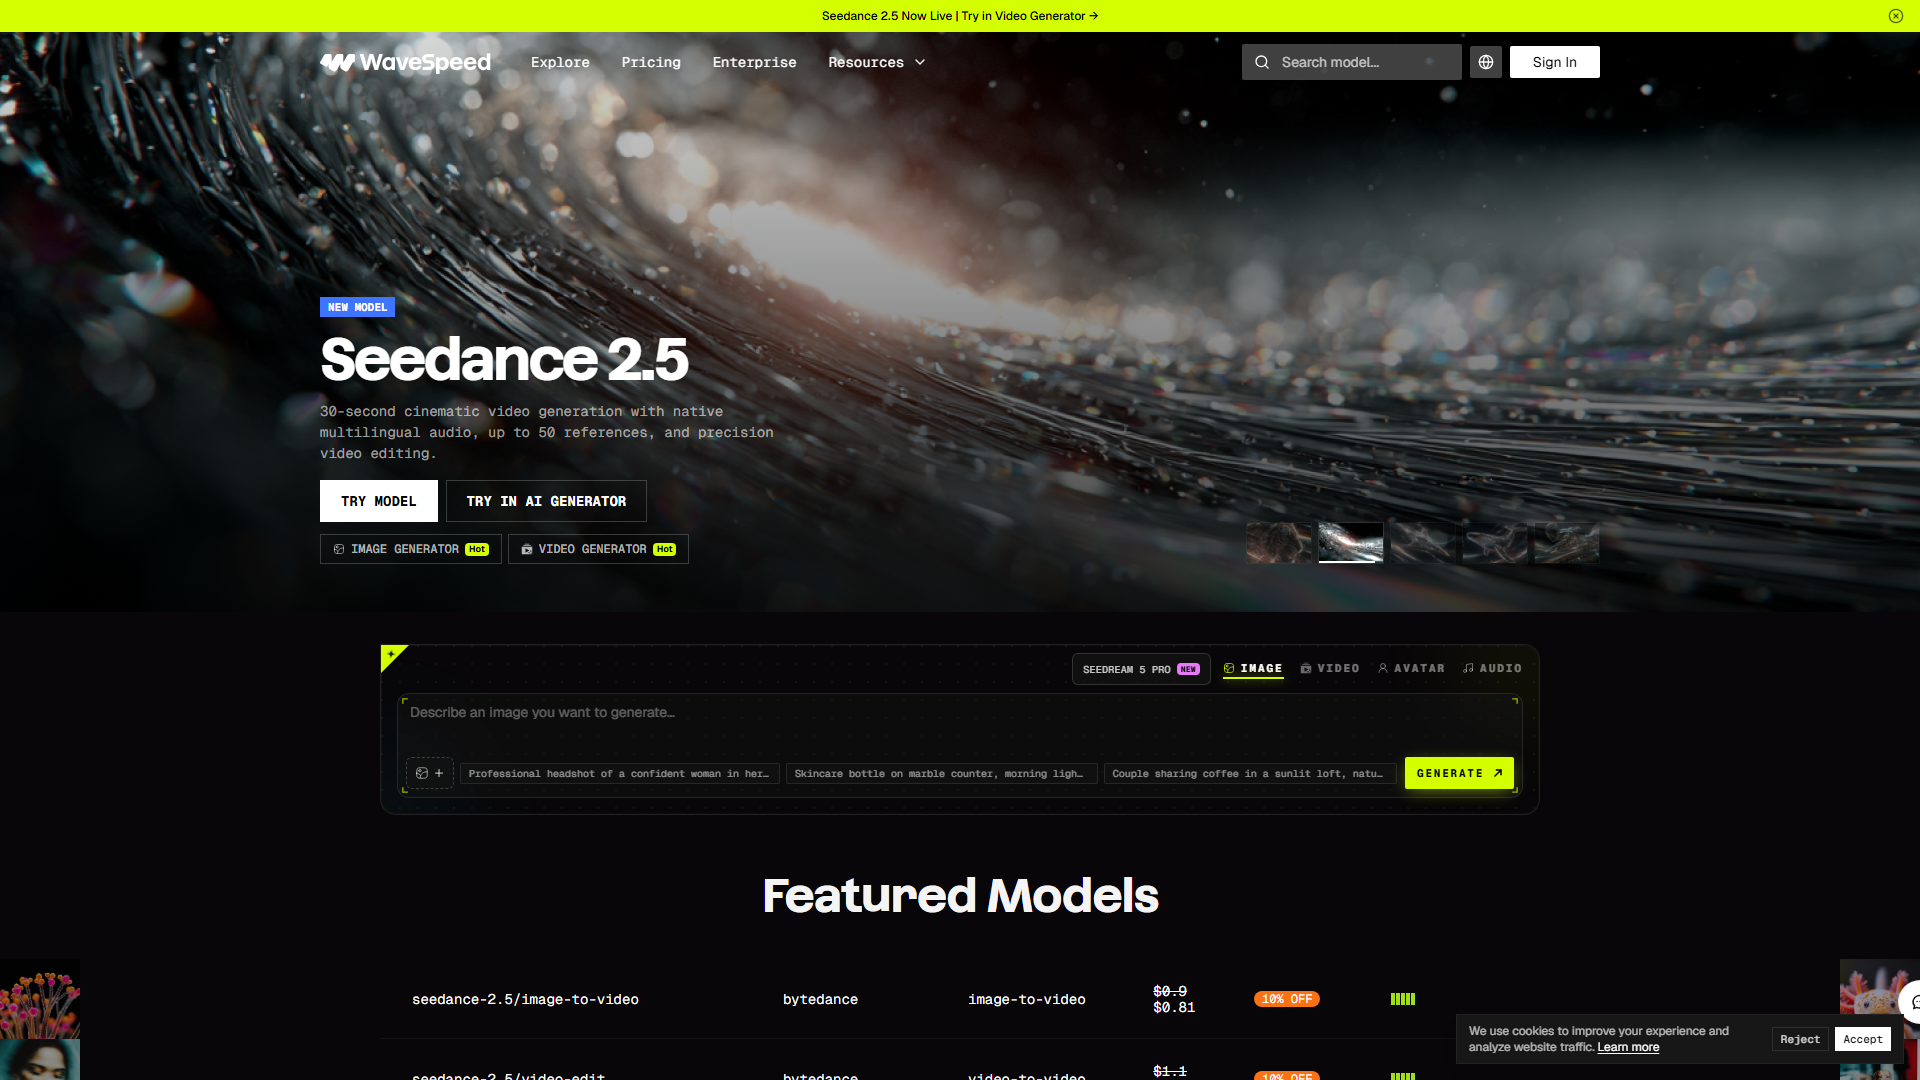Switch to the AVATAR tab
The height and width of the screenshot is (1080, 1920).
pos(1411,668)
